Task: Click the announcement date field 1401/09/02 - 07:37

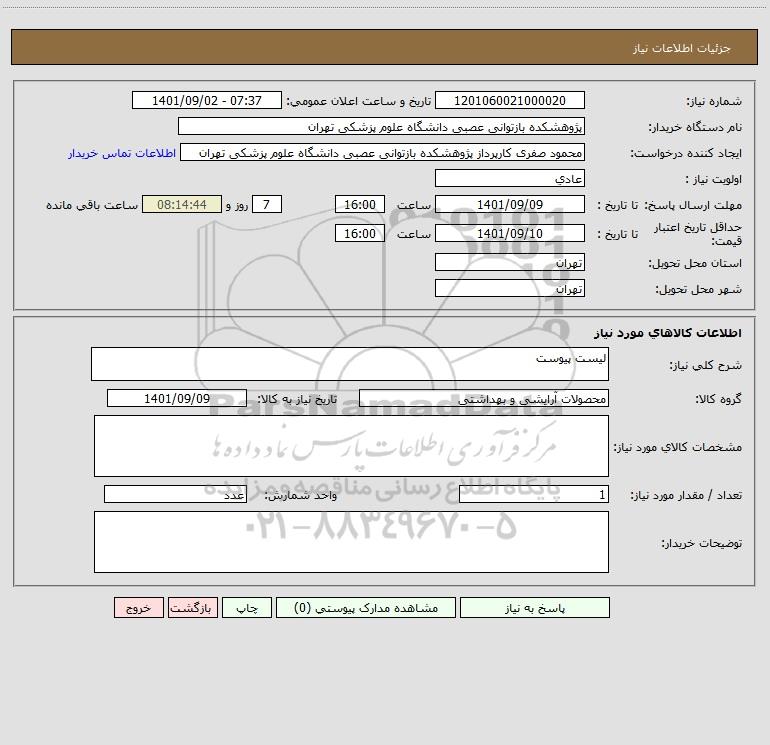Action: (x=207, y=100)
